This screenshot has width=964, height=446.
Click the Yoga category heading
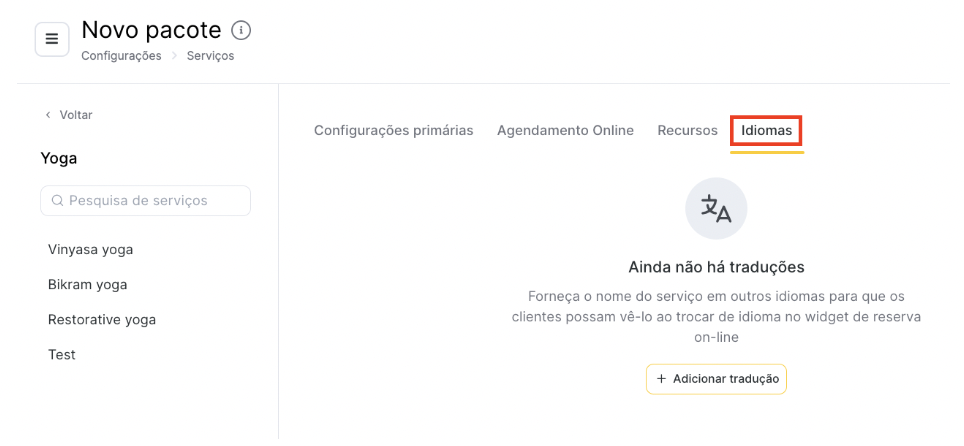click(59, 159)
